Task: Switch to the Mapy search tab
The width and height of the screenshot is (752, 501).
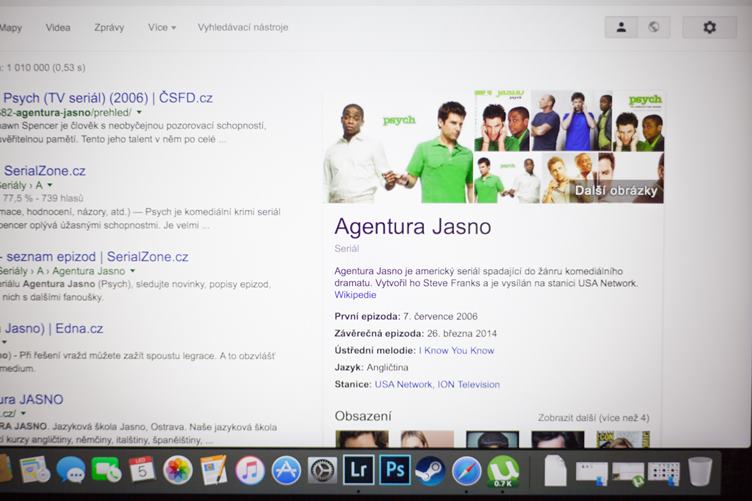Action: click(11, 28)
